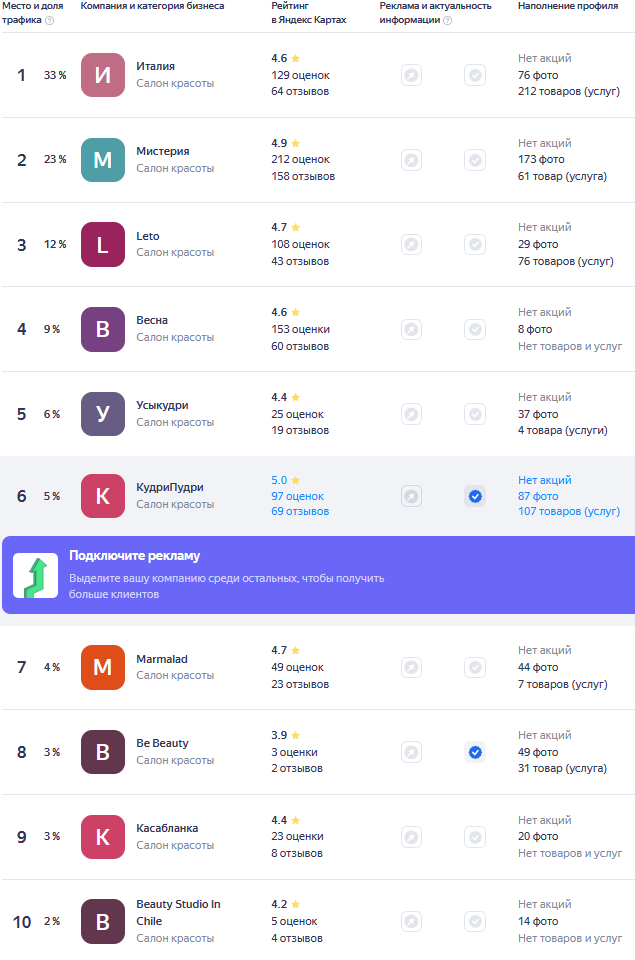Open the '97 оценок' link for КудриПудри
The width and height of the screenshot is (635, 960).
(298, 496)
